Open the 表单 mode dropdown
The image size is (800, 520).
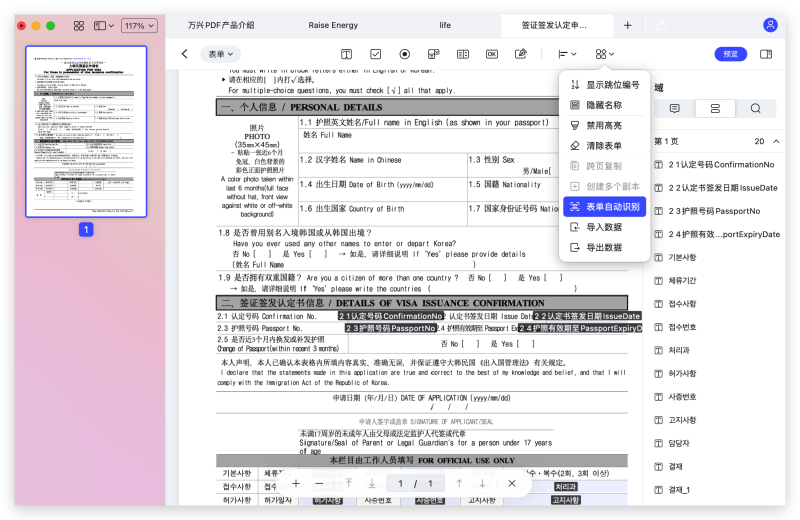[x=220, y=54]
